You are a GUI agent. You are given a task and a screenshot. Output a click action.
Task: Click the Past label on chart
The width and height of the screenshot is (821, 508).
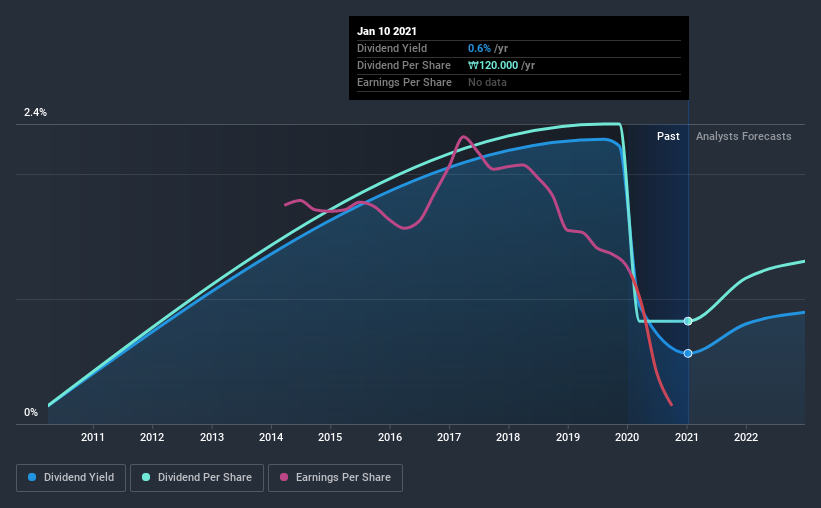coord(668,136)
